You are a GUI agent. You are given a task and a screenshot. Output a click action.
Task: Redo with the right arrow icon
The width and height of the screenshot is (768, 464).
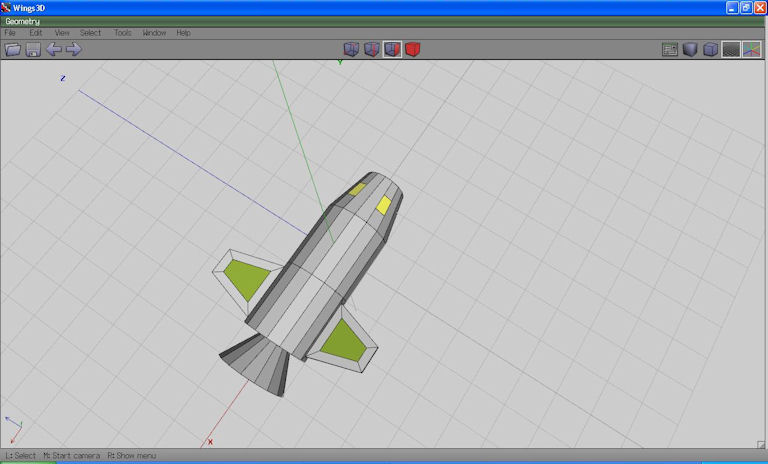[73, 49]
